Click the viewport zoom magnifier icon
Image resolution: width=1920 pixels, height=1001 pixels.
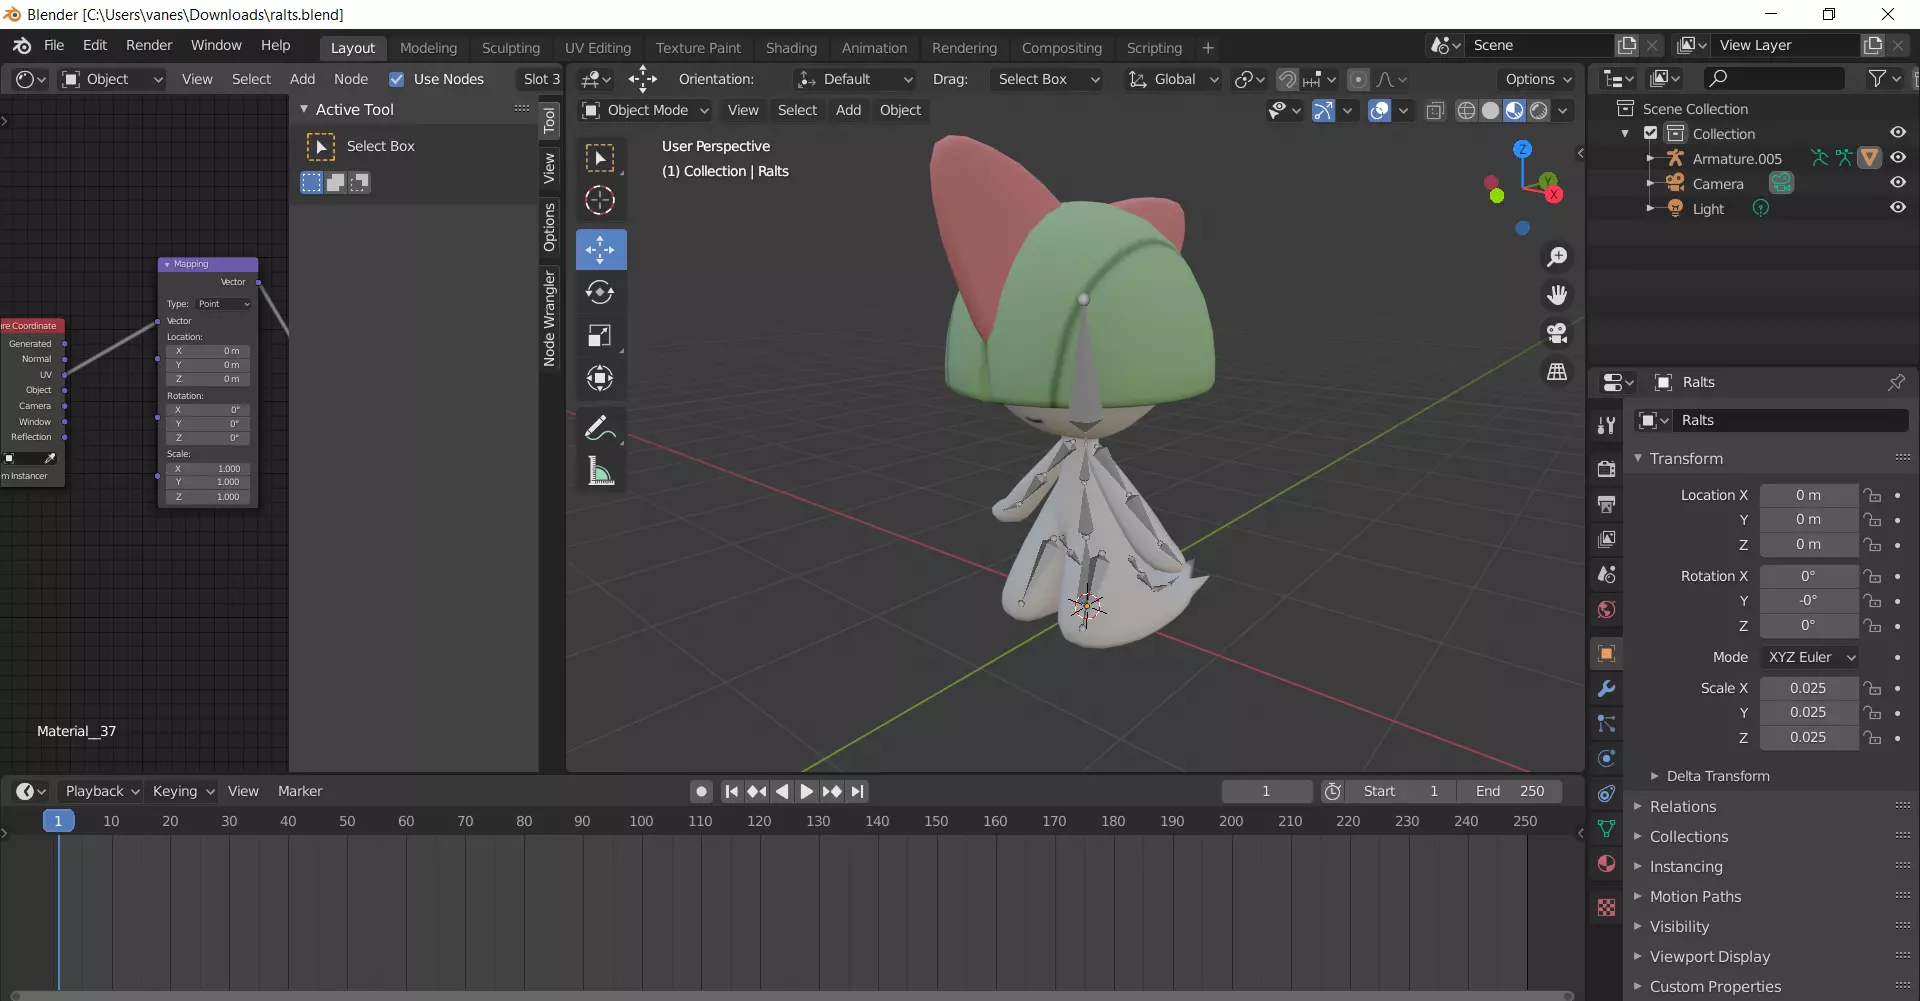[x=1557, y=257]
